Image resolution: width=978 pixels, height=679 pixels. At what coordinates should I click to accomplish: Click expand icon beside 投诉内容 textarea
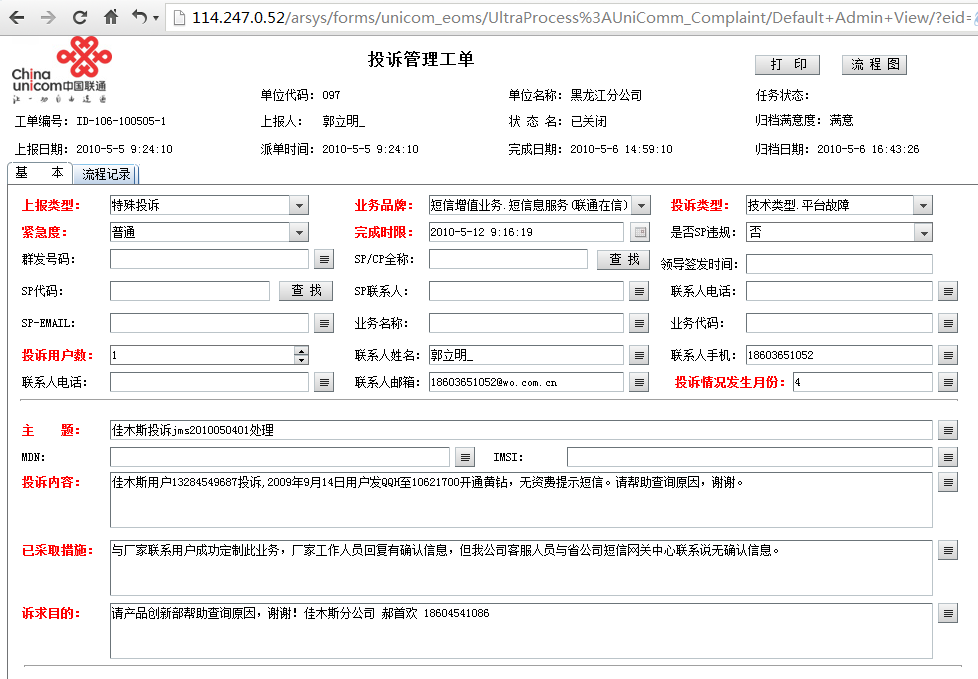pyautogui.click(x=948, y=482)
